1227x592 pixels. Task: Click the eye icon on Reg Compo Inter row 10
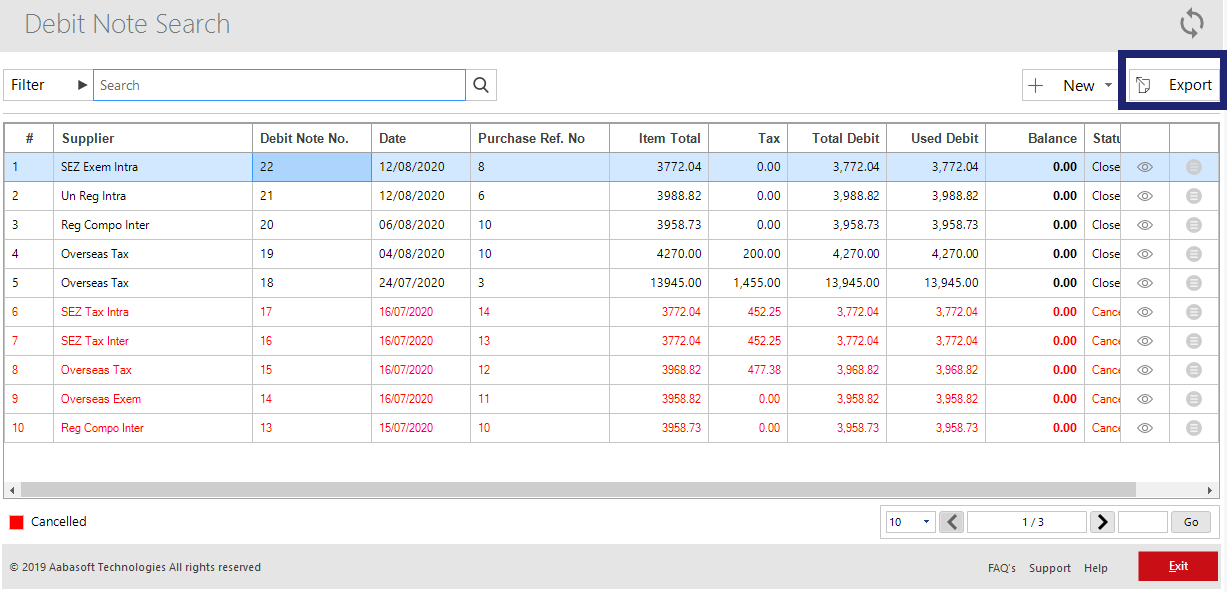[x=1144, y=428]
